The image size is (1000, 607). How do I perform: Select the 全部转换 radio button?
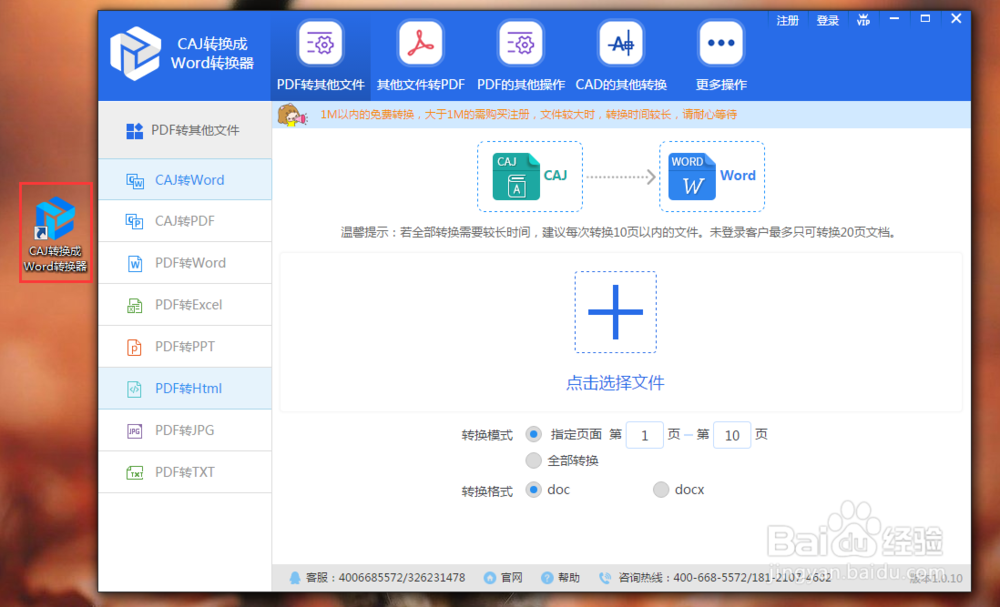534,460
